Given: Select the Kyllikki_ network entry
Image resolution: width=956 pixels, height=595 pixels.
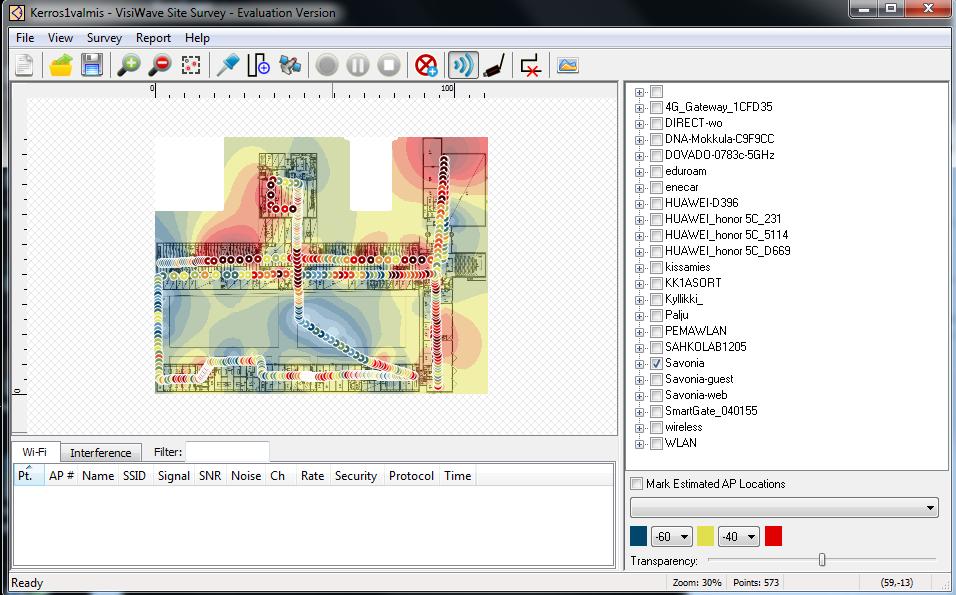Looking at the screenshot, I should click(x=683, y=299).
